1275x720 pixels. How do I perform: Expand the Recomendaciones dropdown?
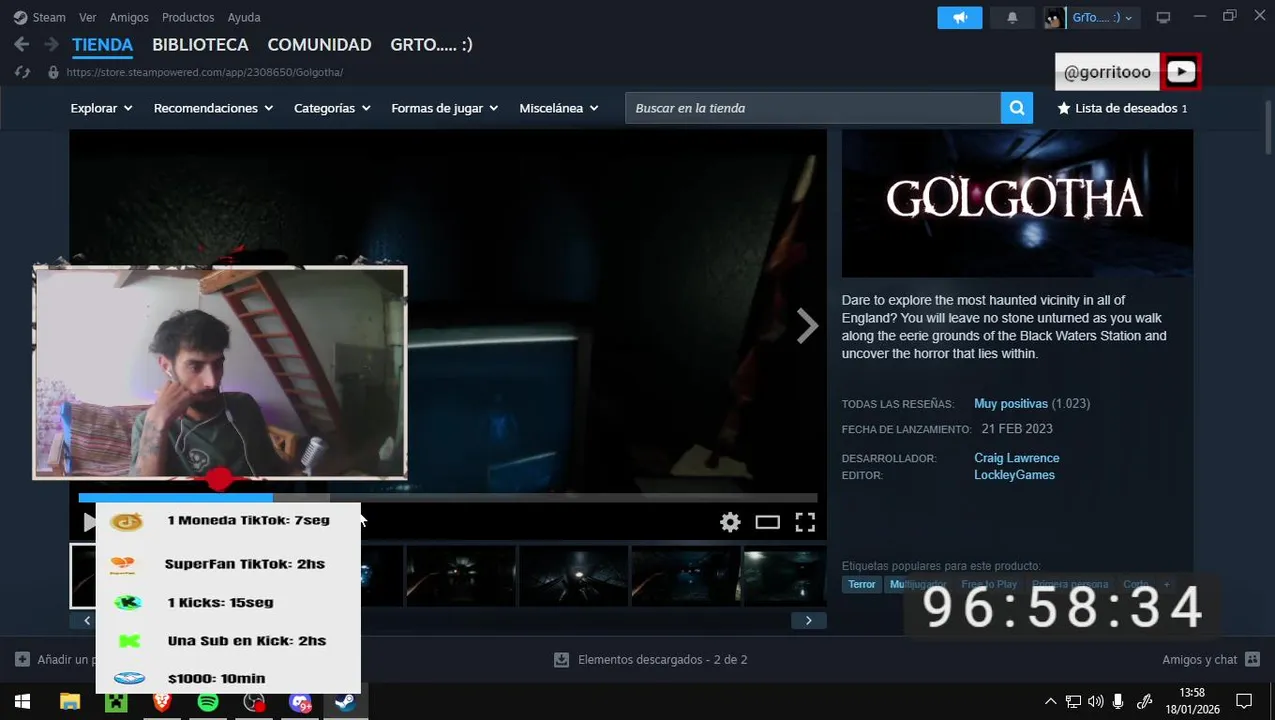213,108
